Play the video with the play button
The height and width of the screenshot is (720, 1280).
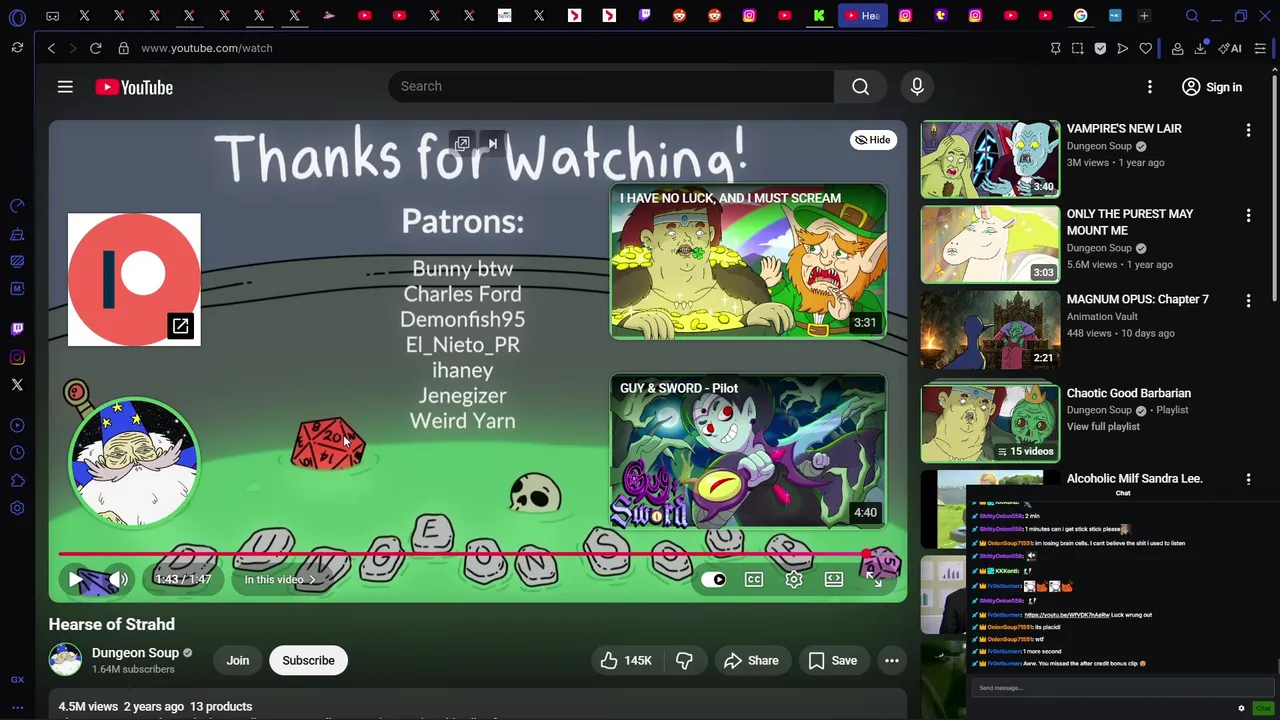[x=76, y=579]
